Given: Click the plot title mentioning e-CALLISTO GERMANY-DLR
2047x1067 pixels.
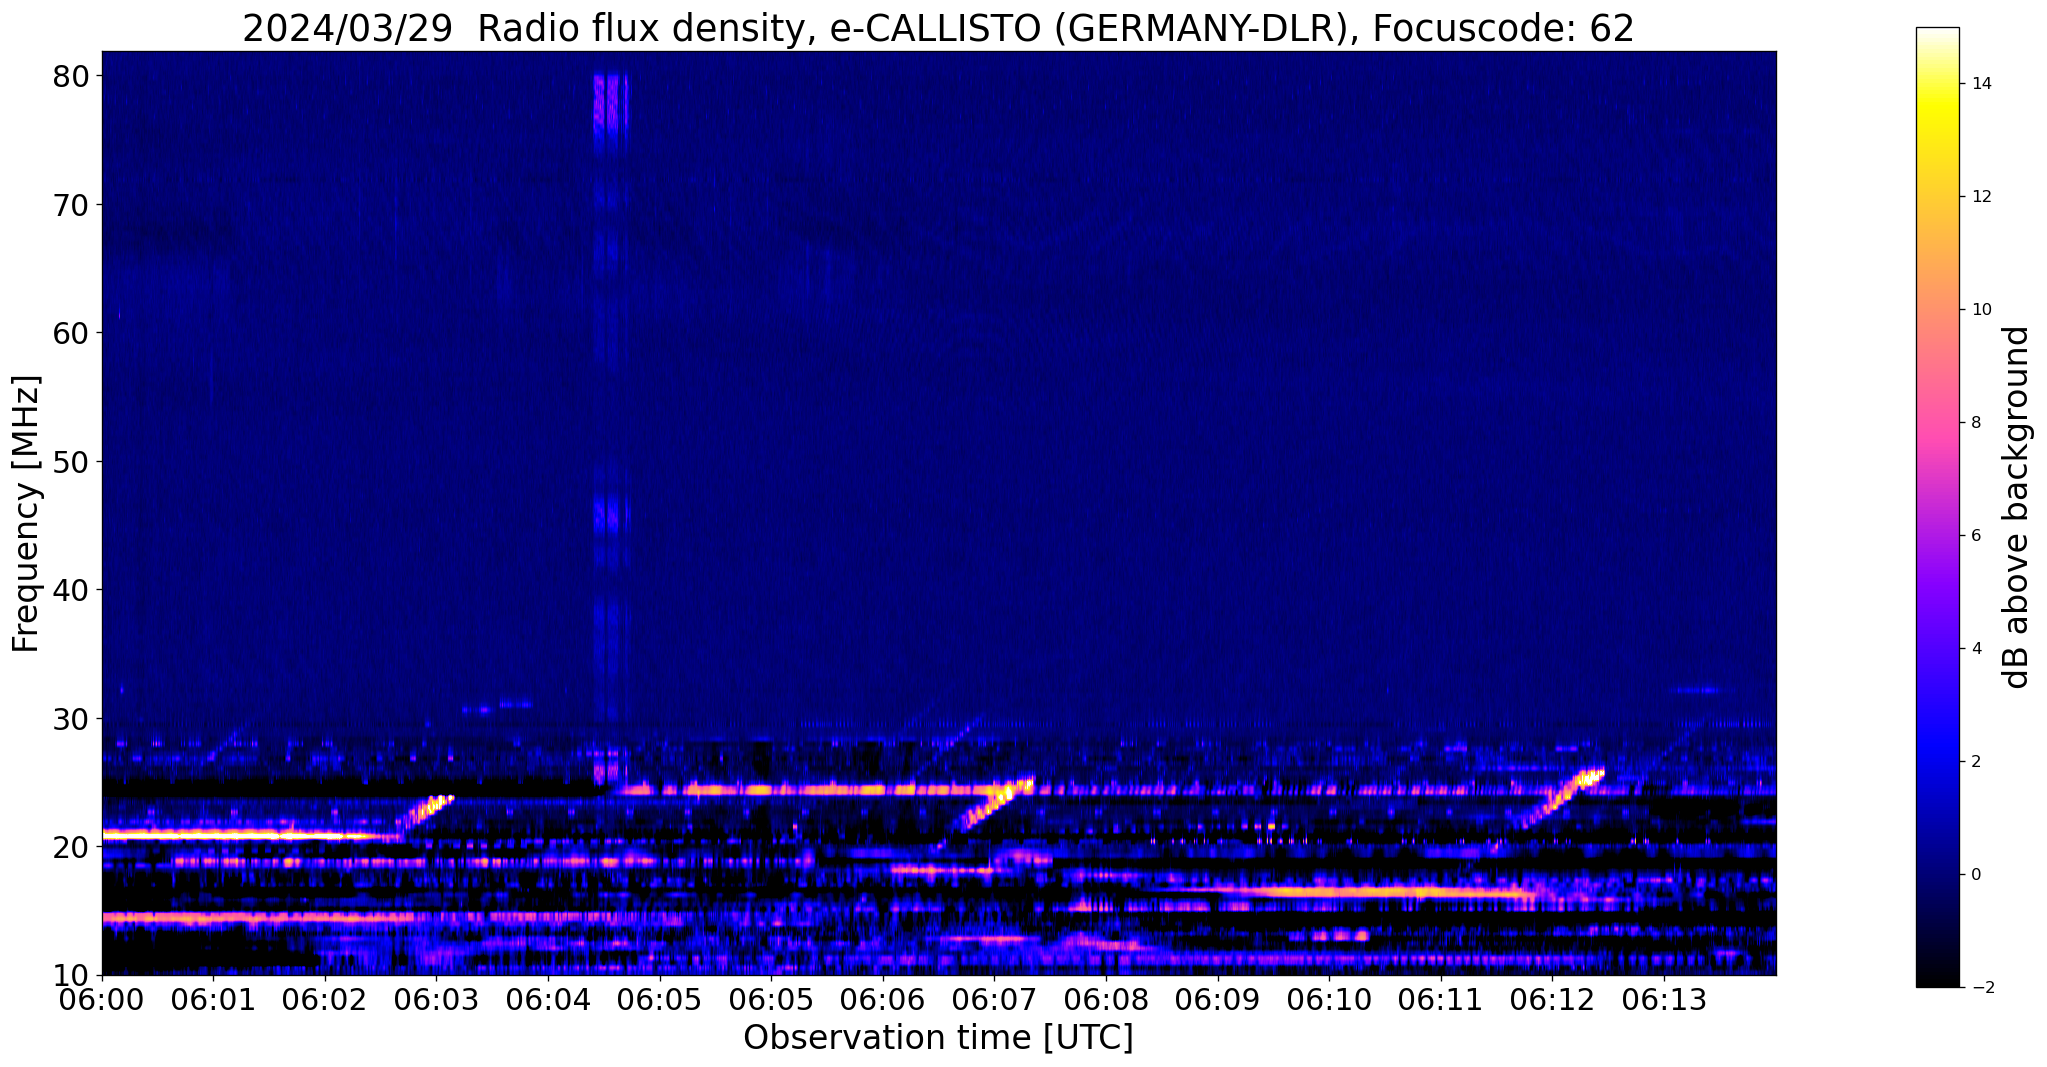Looking at the screenshot, I should coord(938,28).
